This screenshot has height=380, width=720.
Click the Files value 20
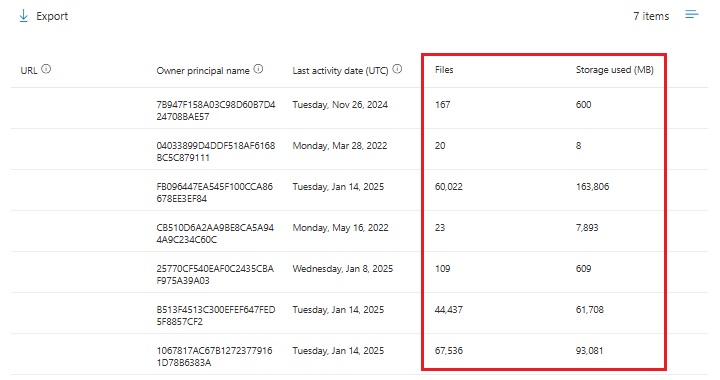(x=440, y=145)
